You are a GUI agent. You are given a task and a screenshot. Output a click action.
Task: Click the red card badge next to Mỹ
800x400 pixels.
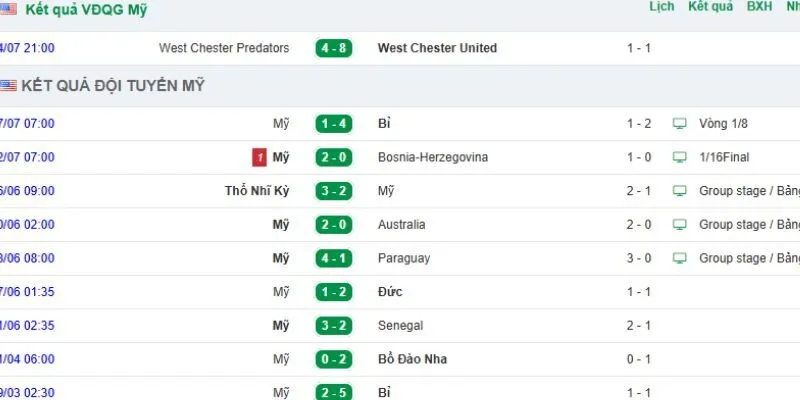(x=259, y=158)
